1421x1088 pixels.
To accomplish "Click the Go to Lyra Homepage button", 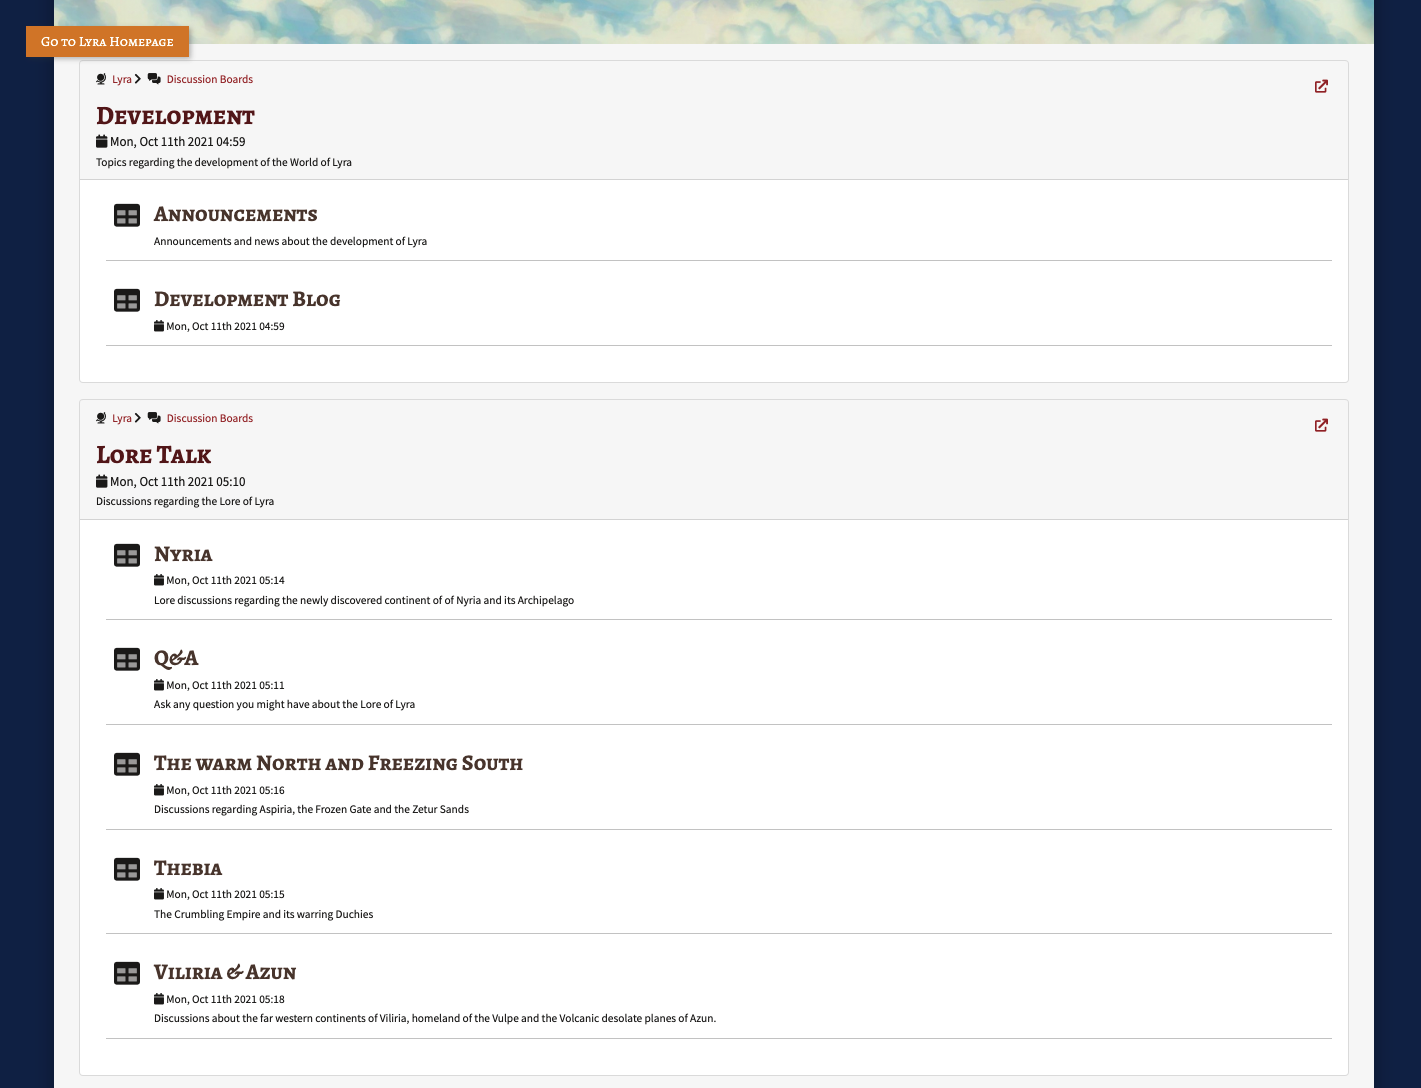I will 107,42.
